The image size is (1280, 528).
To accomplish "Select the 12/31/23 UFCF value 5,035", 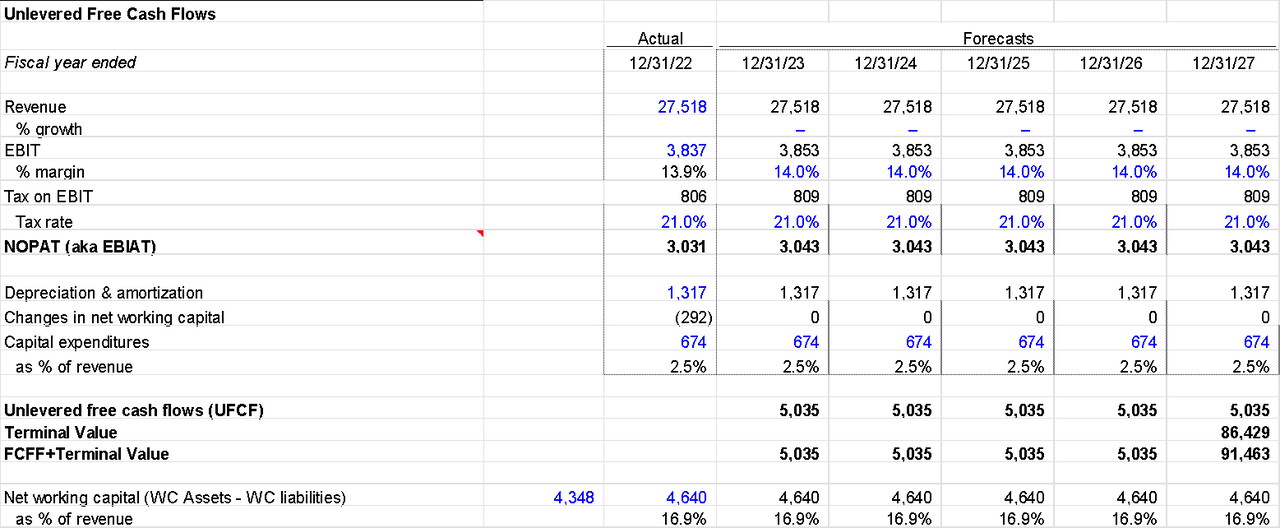I will (x=799, y=410).
